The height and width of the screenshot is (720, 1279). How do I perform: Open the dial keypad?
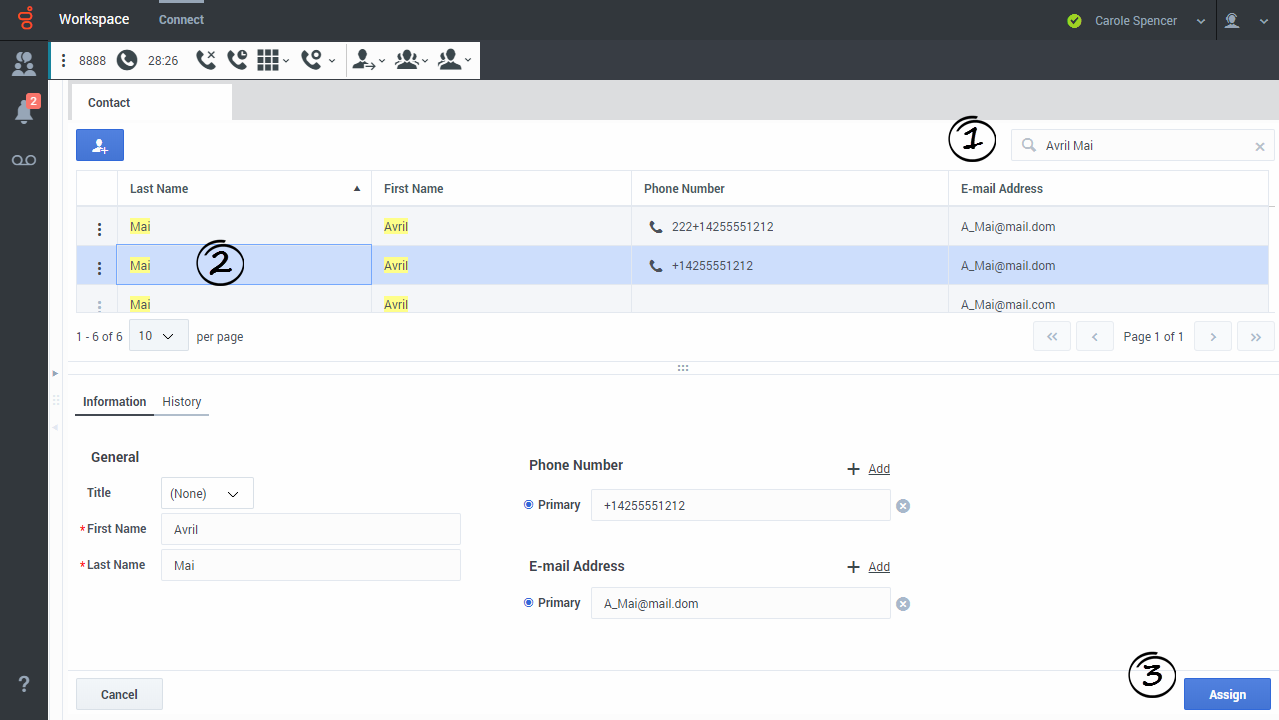tap(268, 60)
